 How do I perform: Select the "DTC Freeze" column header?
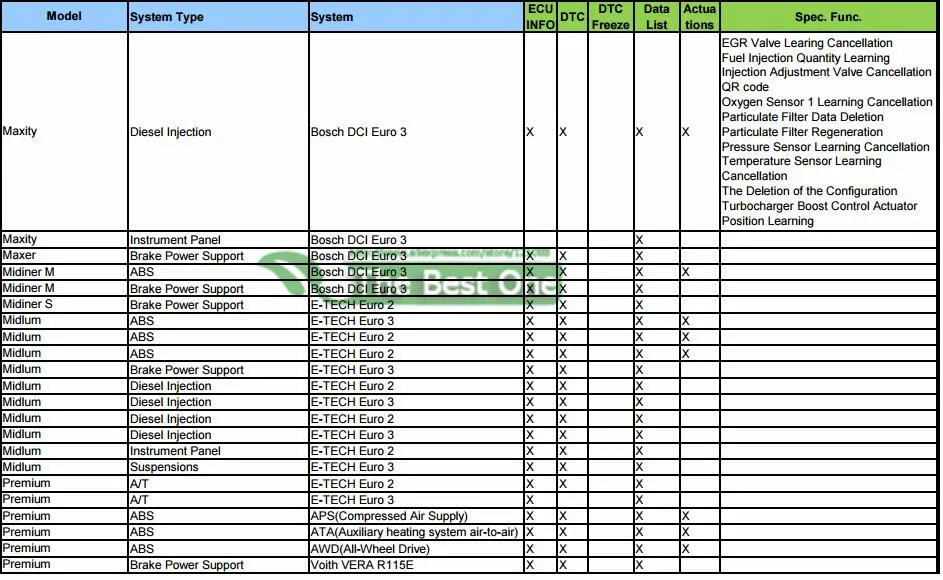610,16
